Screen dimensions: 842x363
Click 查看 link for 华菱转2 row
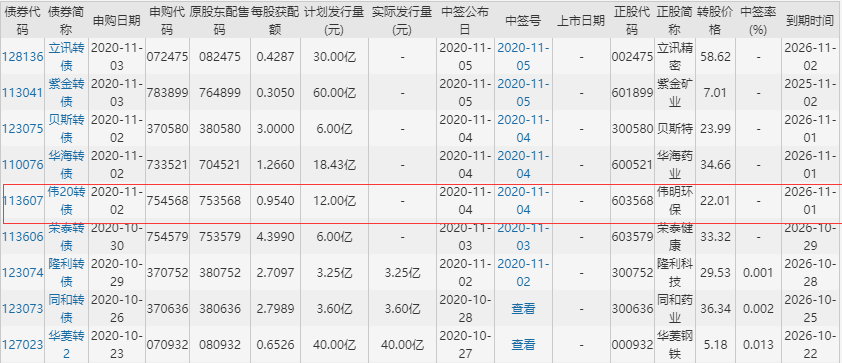(x=523, y=345)
